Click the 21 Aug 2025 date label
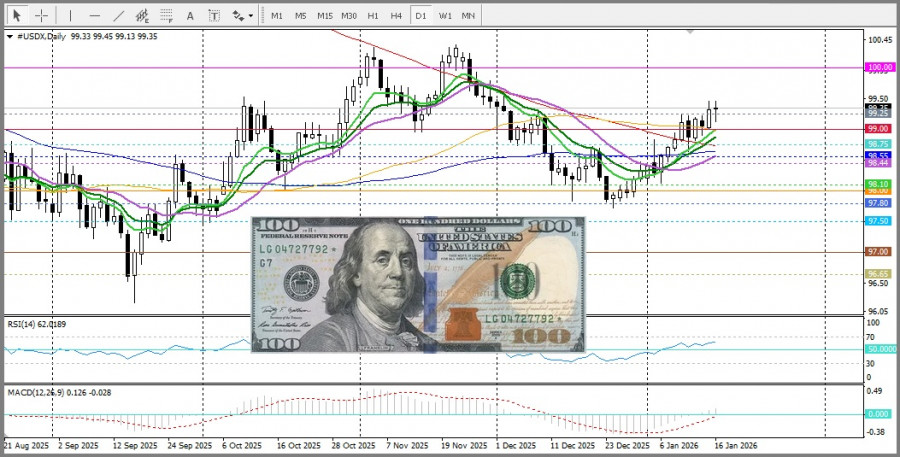 [x=24, y=446]
